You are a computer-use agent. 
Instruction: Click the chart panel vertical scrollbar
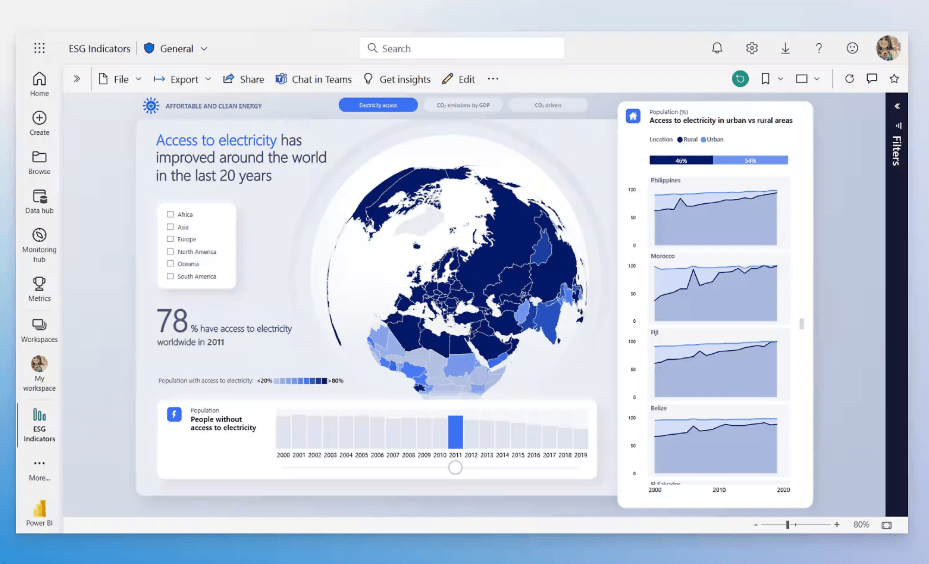coord(802,323)
